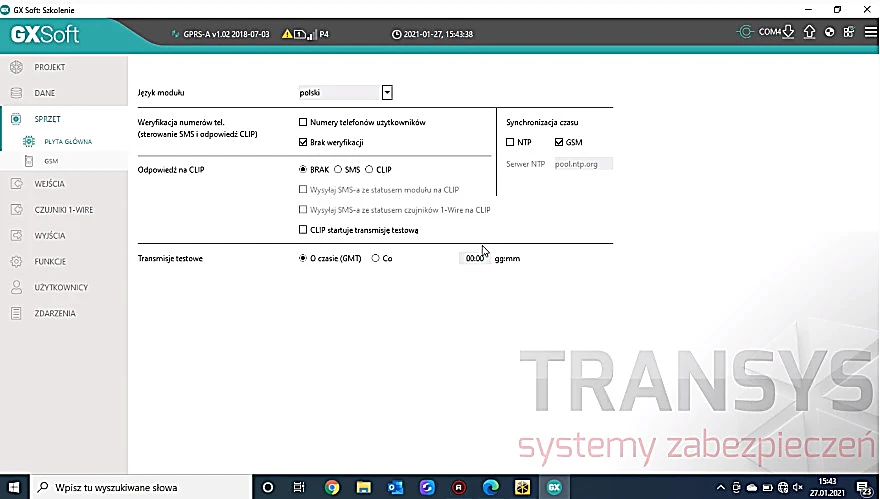This screenshot has height=499, width=880.
Task: Click the Windows Start button
Action: 15,487
